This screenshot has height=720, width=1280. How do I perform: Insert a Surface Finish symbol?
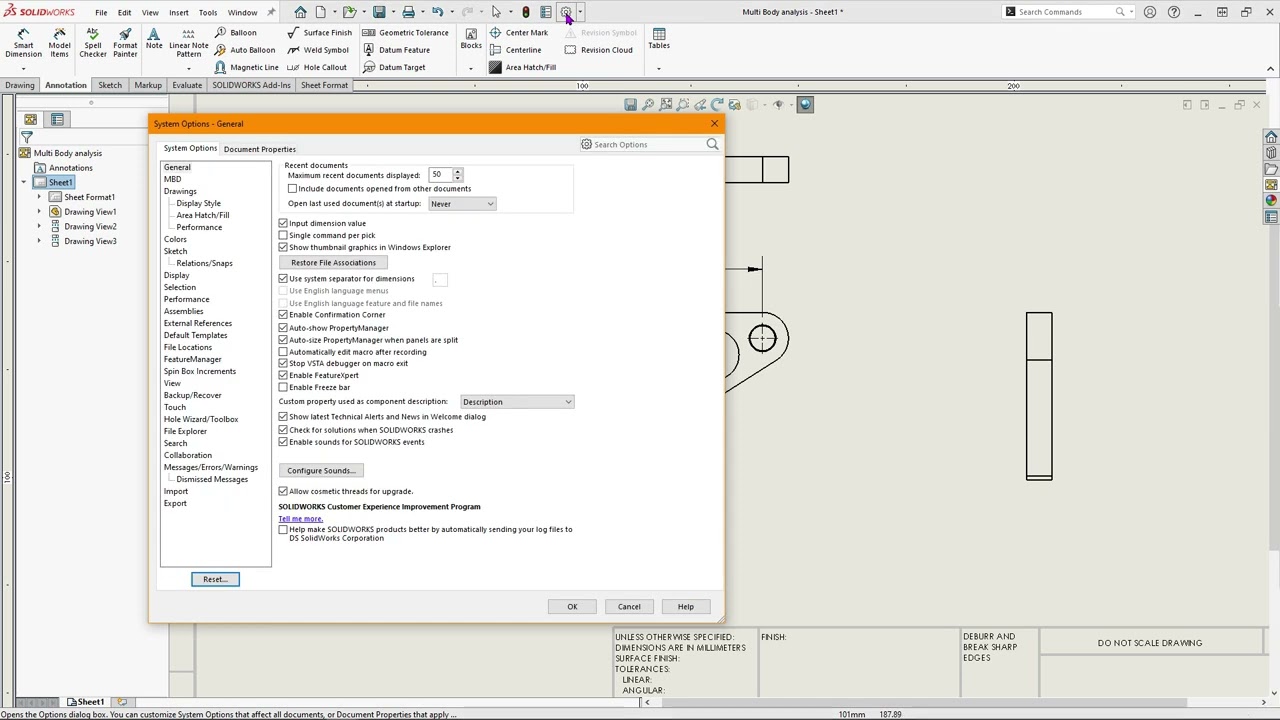click(x=319, y=33)
